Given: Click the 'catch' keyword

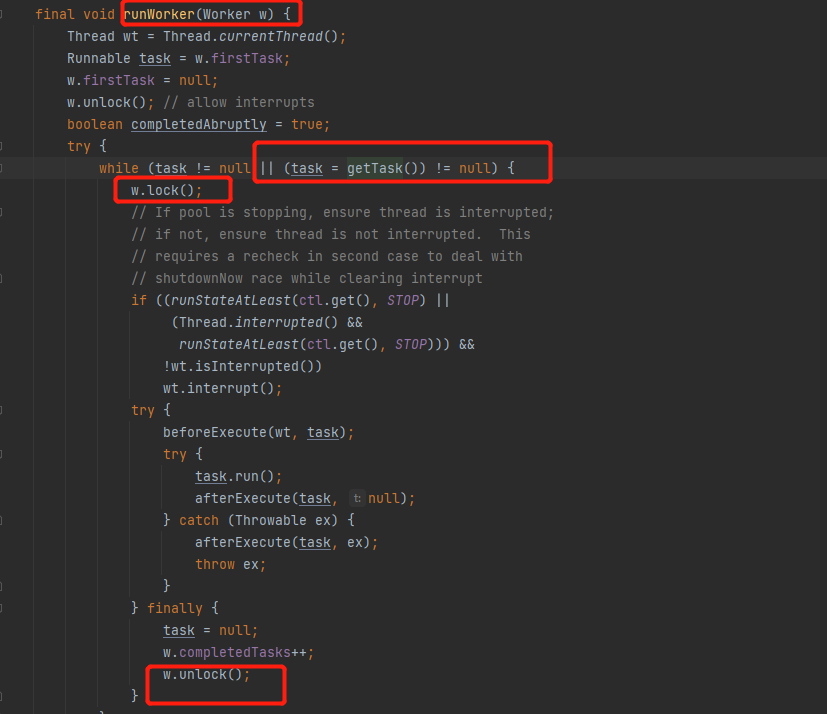Looking at the screenshot, I should (x=199, y=521).
